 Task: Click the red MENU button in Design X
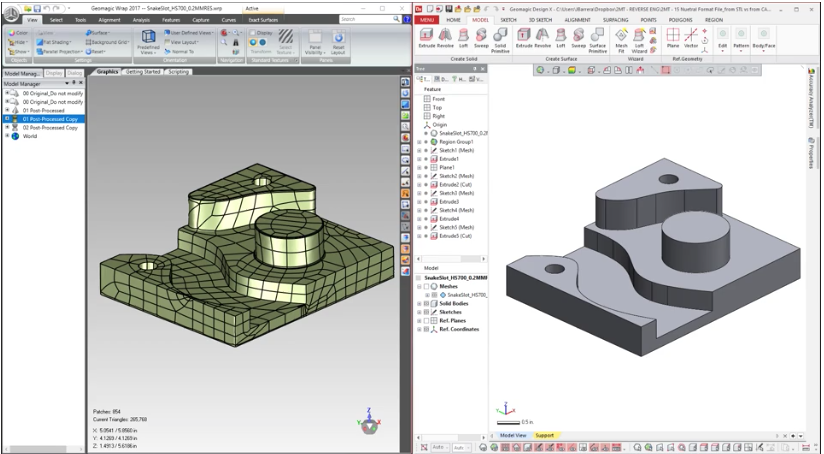427,20
